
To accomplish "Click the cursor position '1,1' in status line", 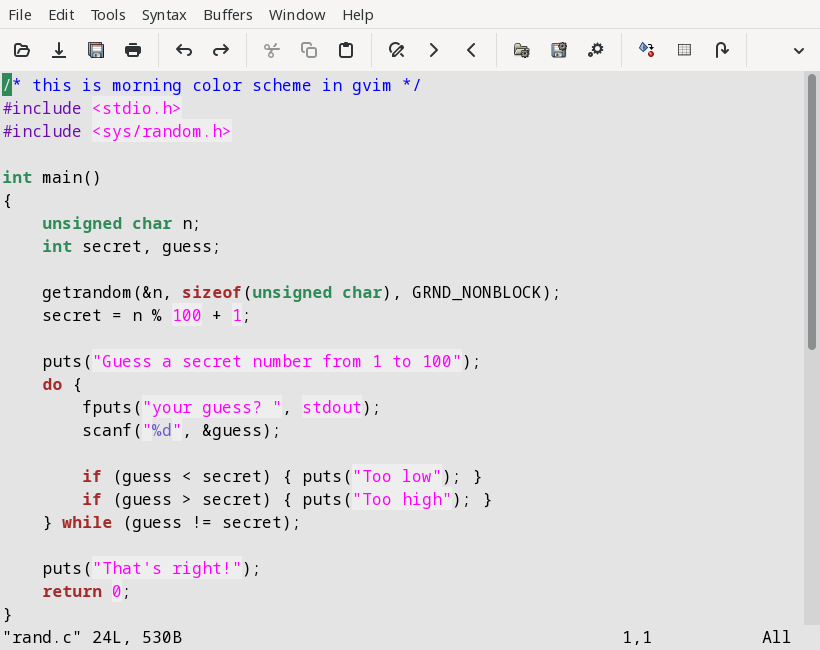I will 637,637.
